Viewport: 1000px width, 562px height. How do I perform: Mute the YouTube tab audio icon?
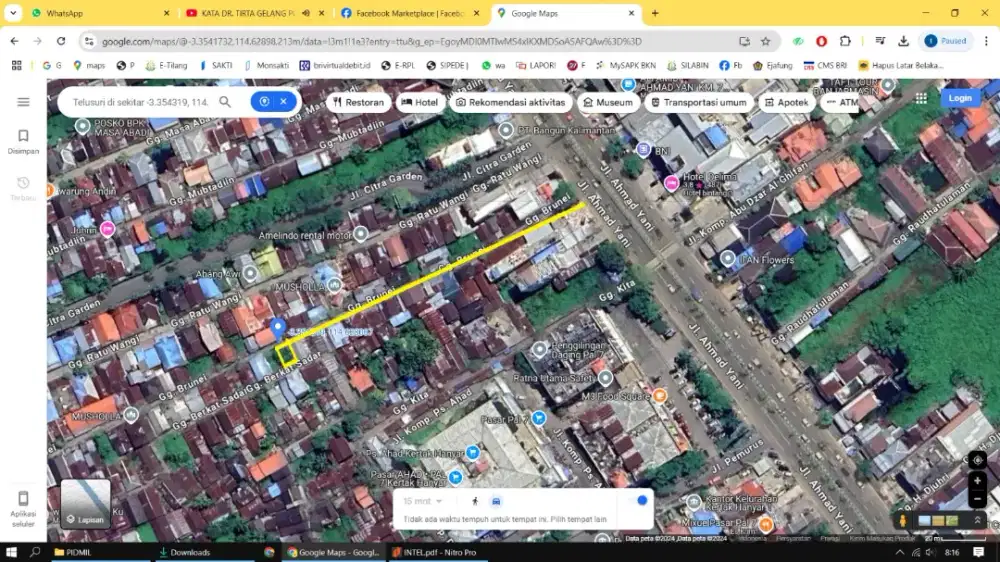coord(306,13)
